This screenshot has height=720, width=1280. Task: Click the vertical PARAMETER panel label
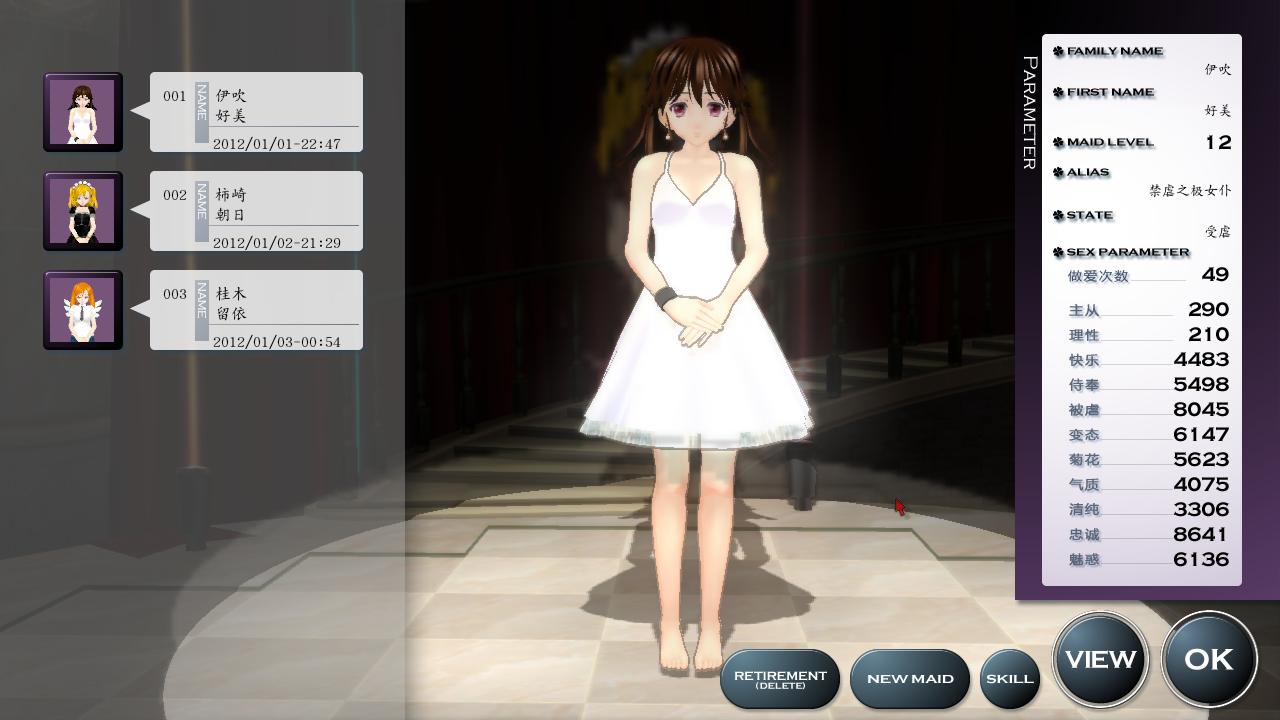pos(1030,113)
